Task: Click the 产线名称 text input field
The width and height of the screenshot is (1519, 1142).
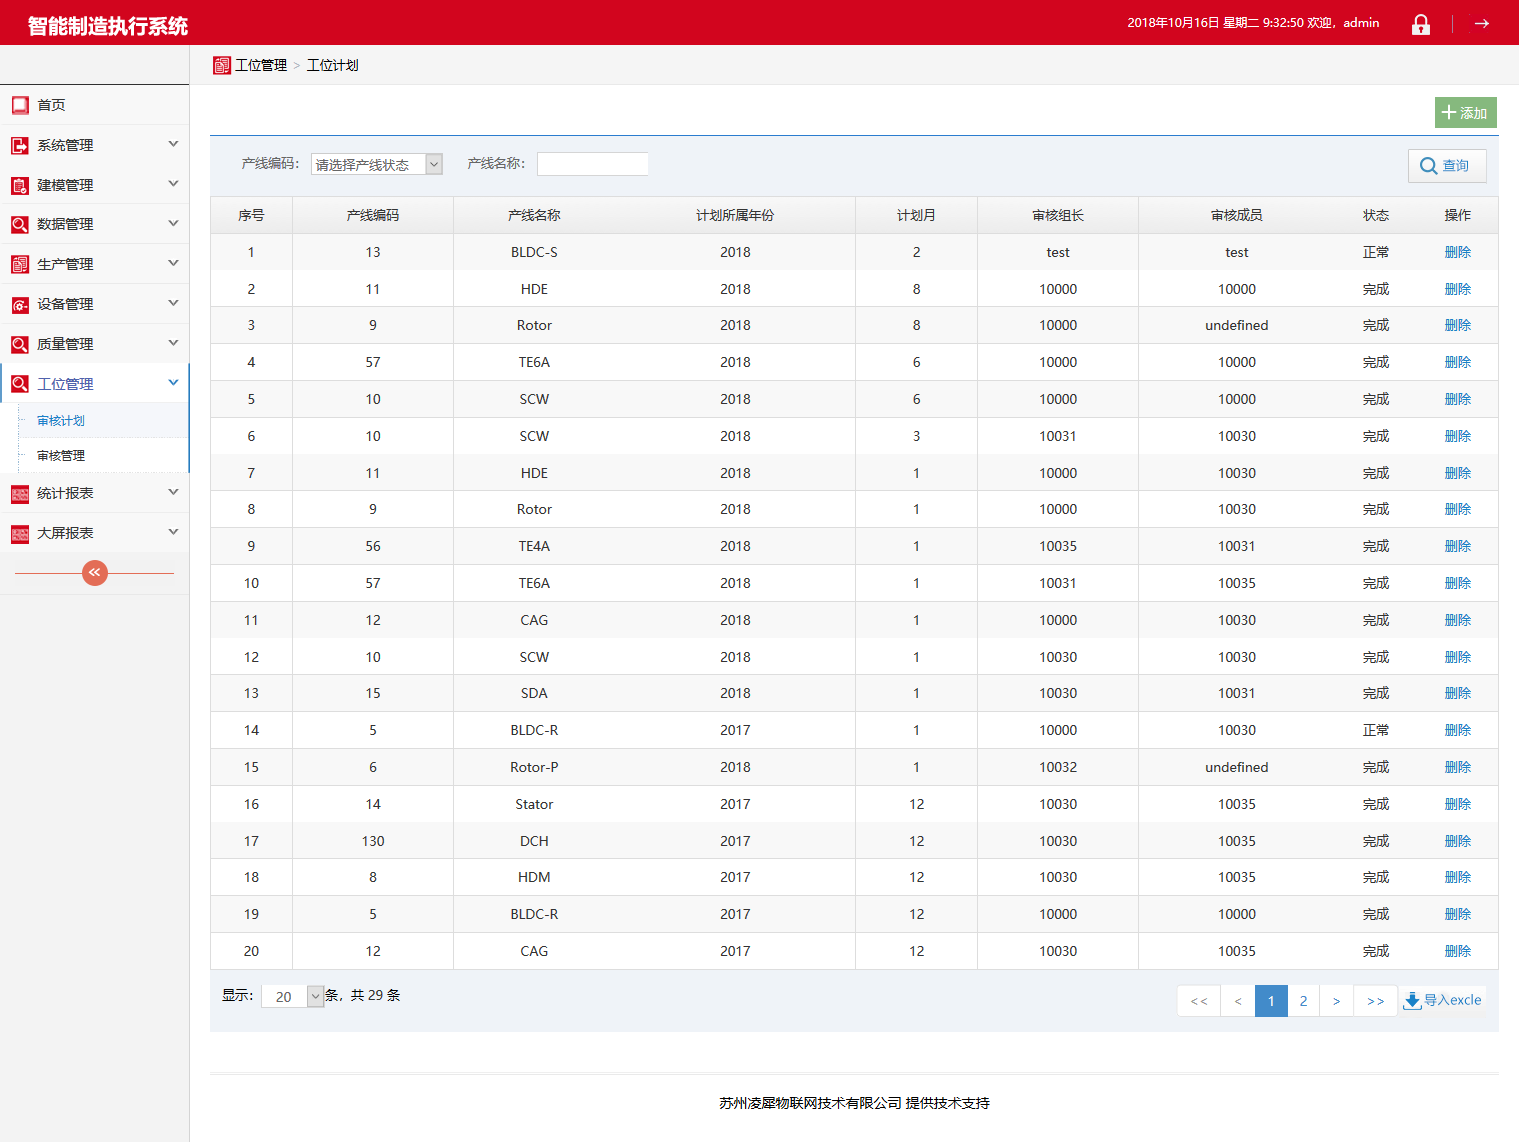Action: tap(592, 164)
